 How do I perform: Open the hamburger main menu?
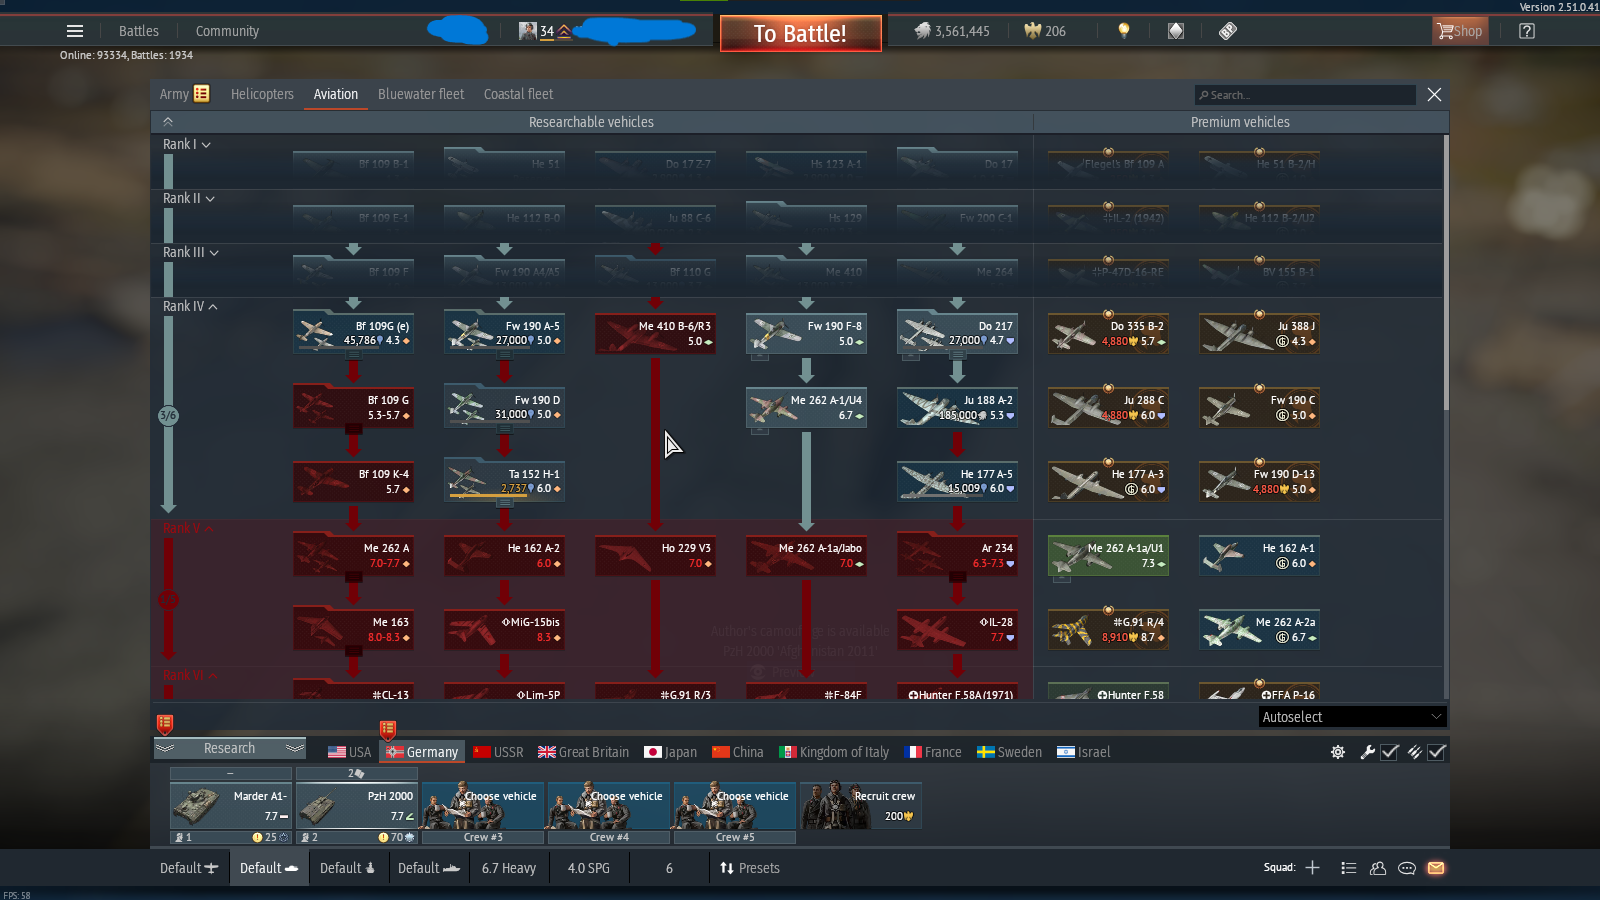(75, 31)
